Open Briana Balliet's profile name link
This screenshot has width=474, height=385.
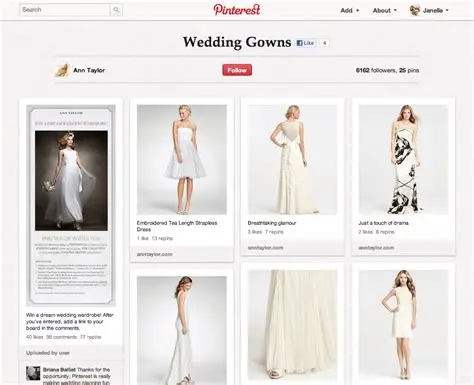59,370
